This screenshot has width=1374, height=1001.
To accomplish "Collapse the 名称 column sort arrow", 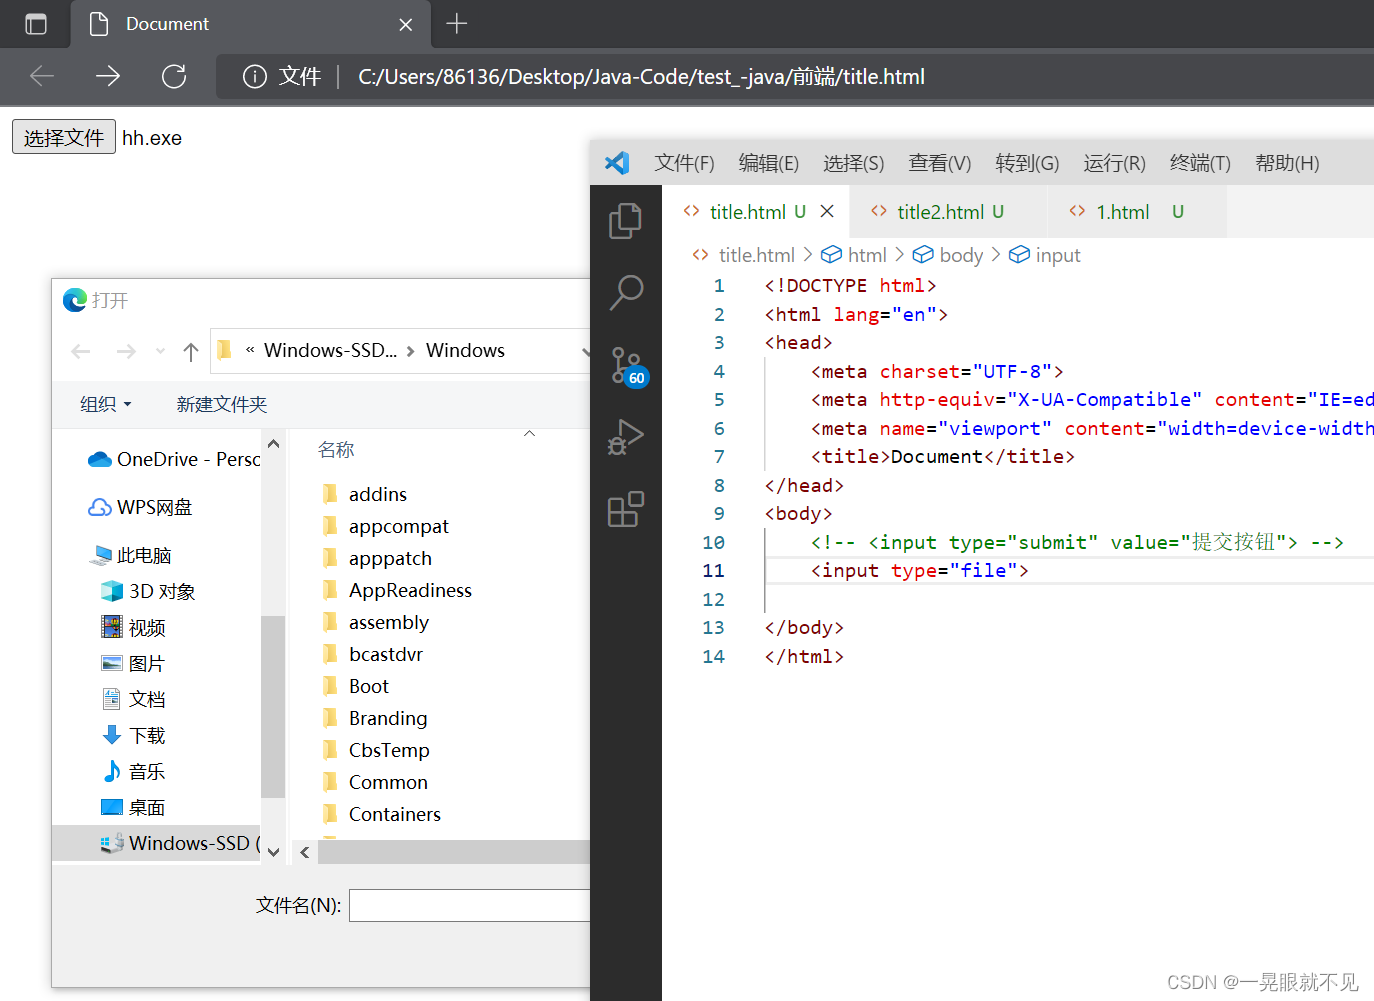I will point(530,433).
